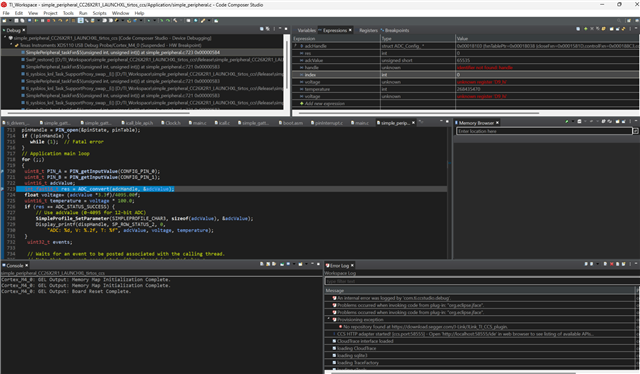The image size is (640, 374).
Task: Expand the adcHandle expression row
Action: click(296, 46)
